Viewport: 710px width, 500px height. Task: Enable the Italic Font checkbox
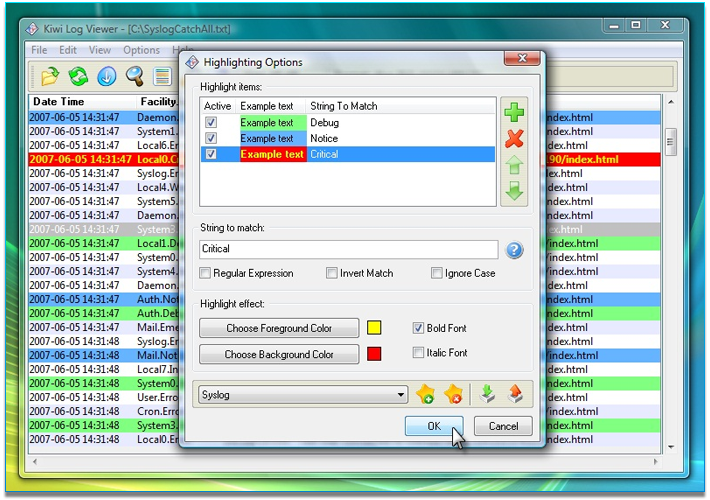(x=418, y=352)
